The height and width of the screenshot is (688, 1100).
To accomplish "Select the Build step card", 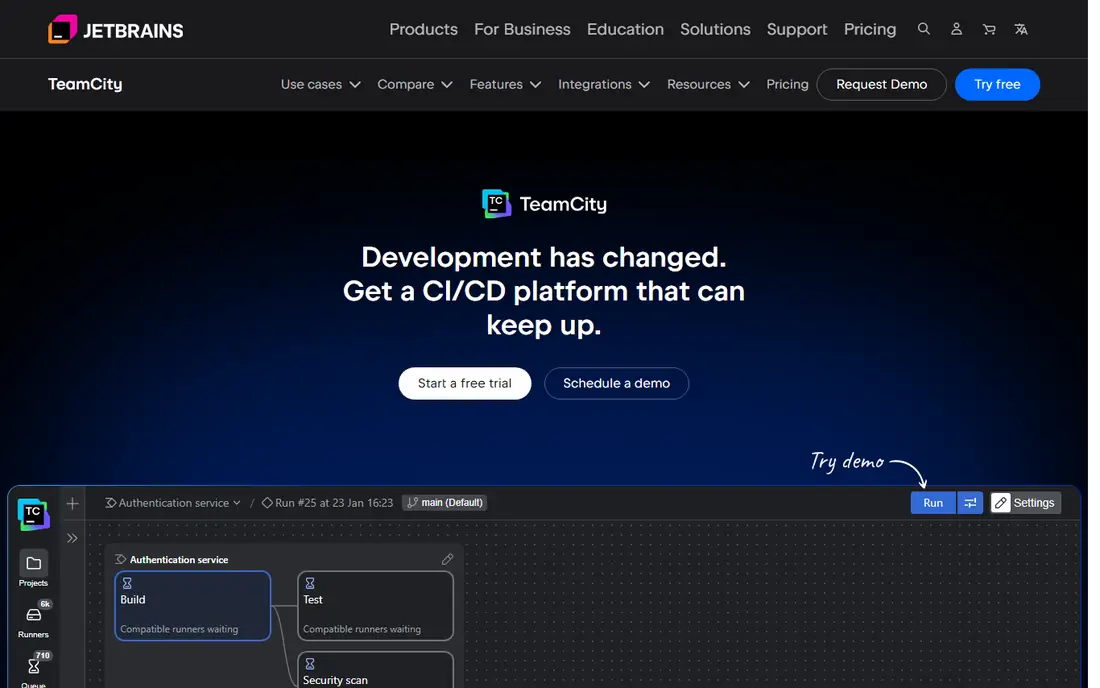I will click(x=193, y=605).
